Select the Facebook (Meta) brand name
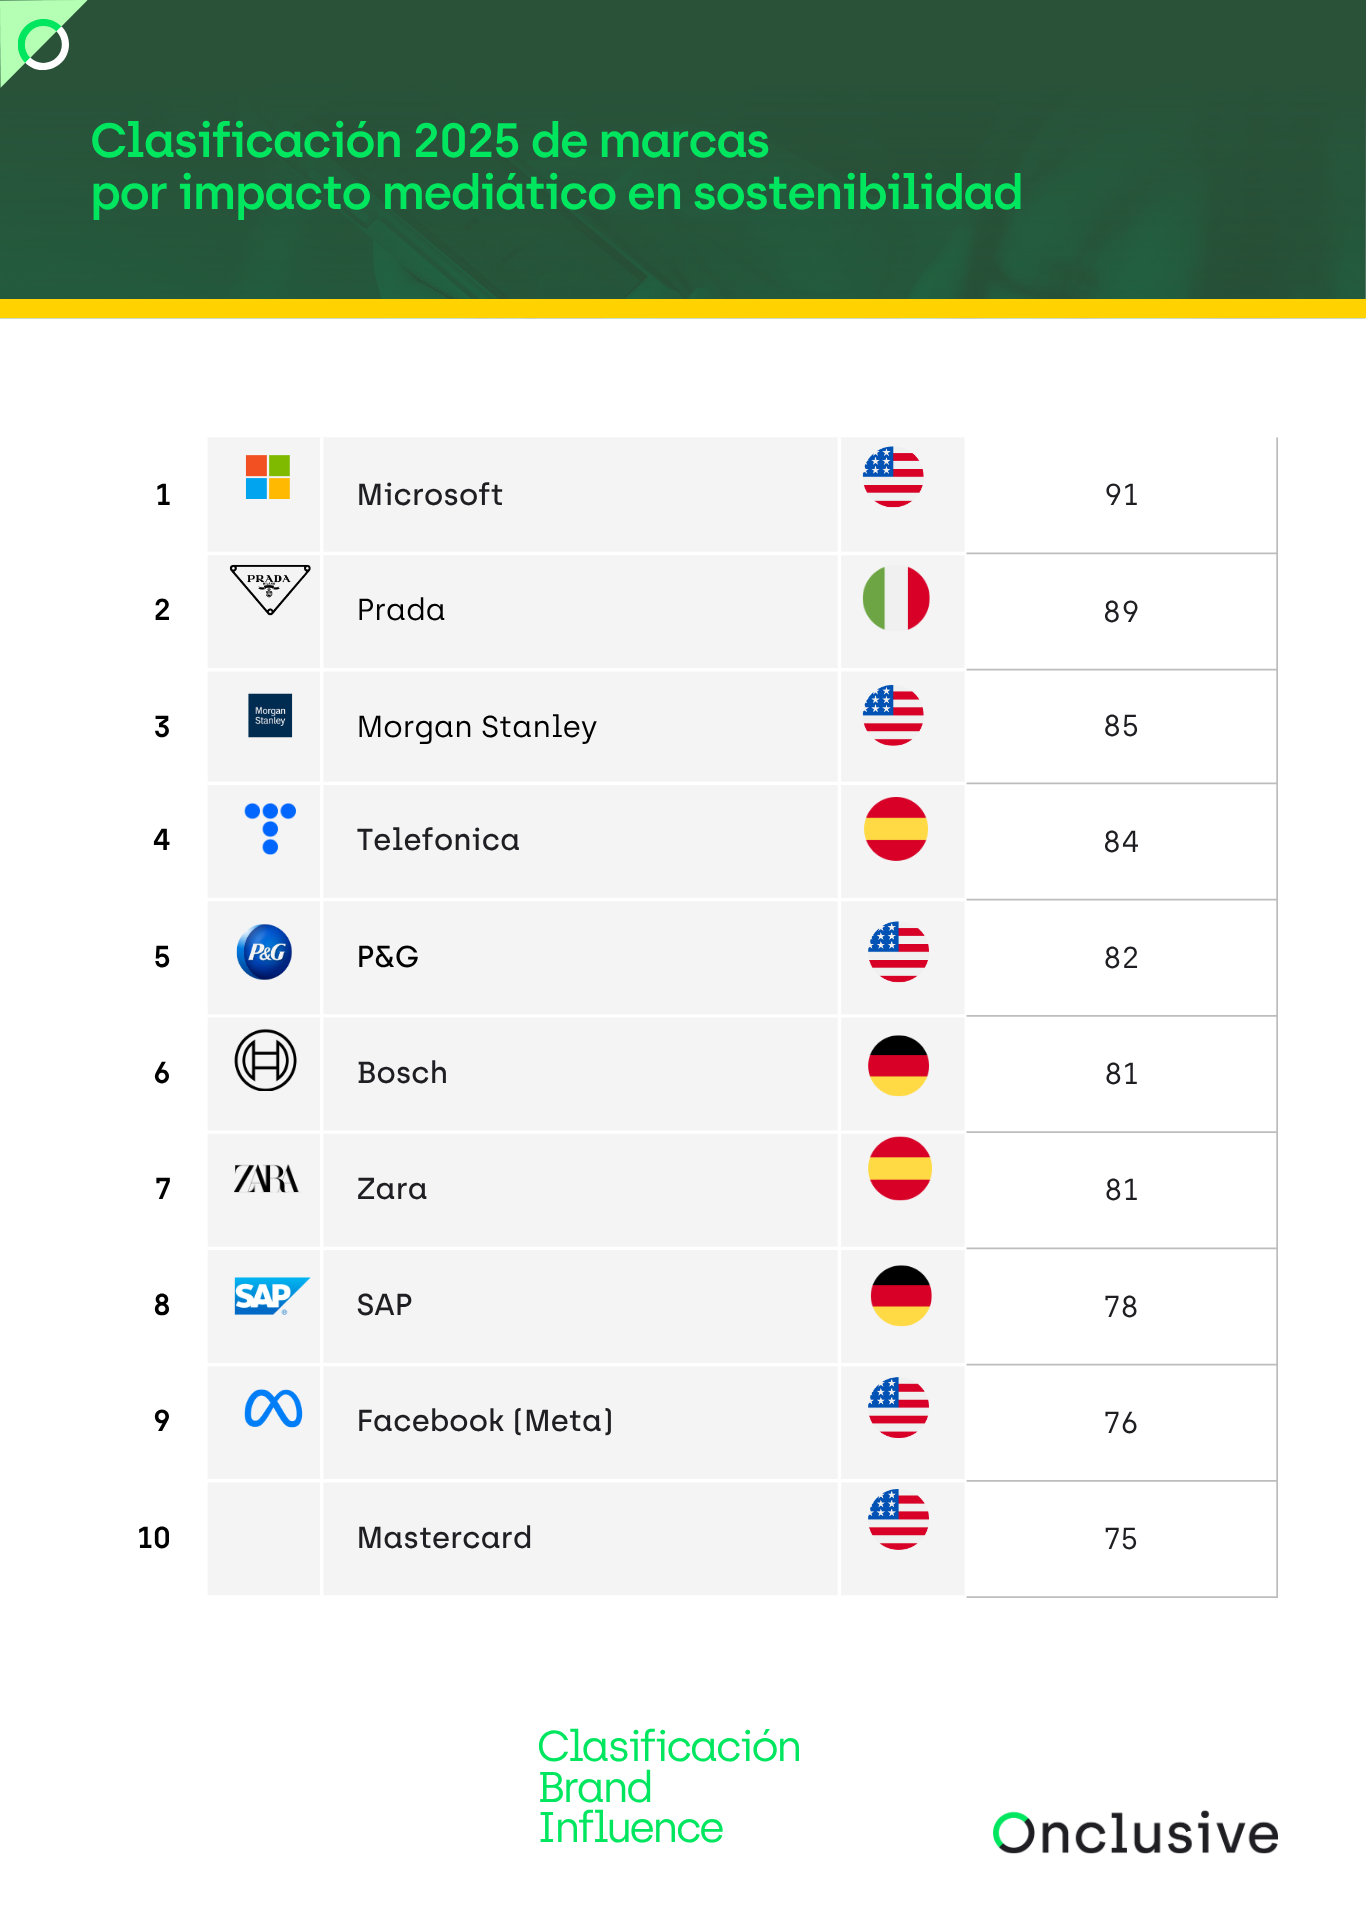This screenshot has width=1366, height=1924. point(485,1421)
